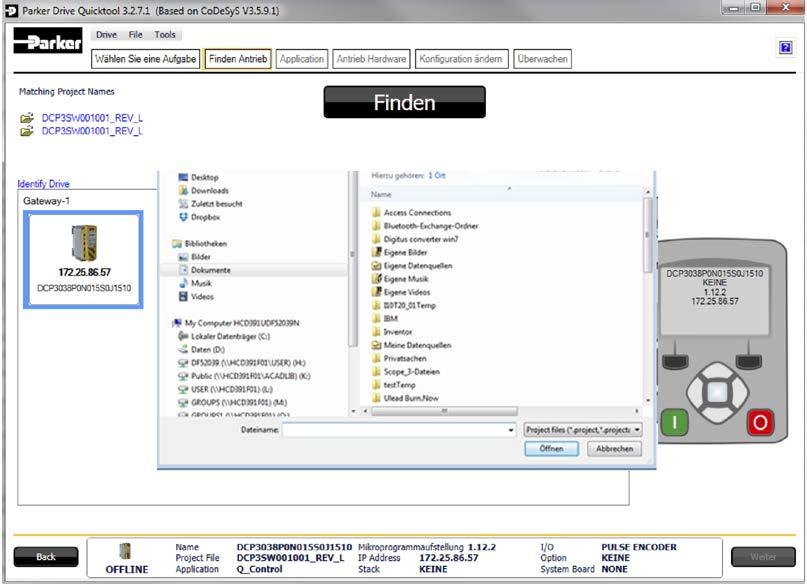Open Ulead Burn.Now folder
Viewport: 807px width, 584px height.
tap(405, 398)
